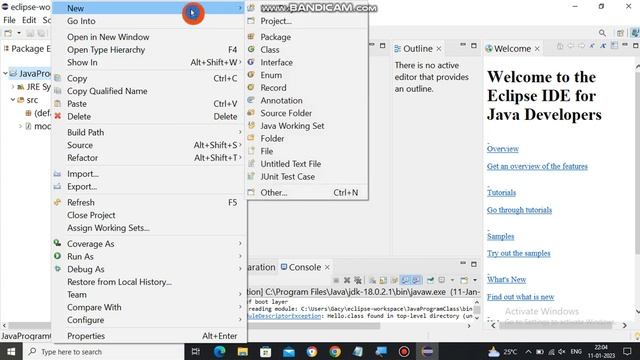
Task: Close the Welcome tab
Action: tap(537, 49)
